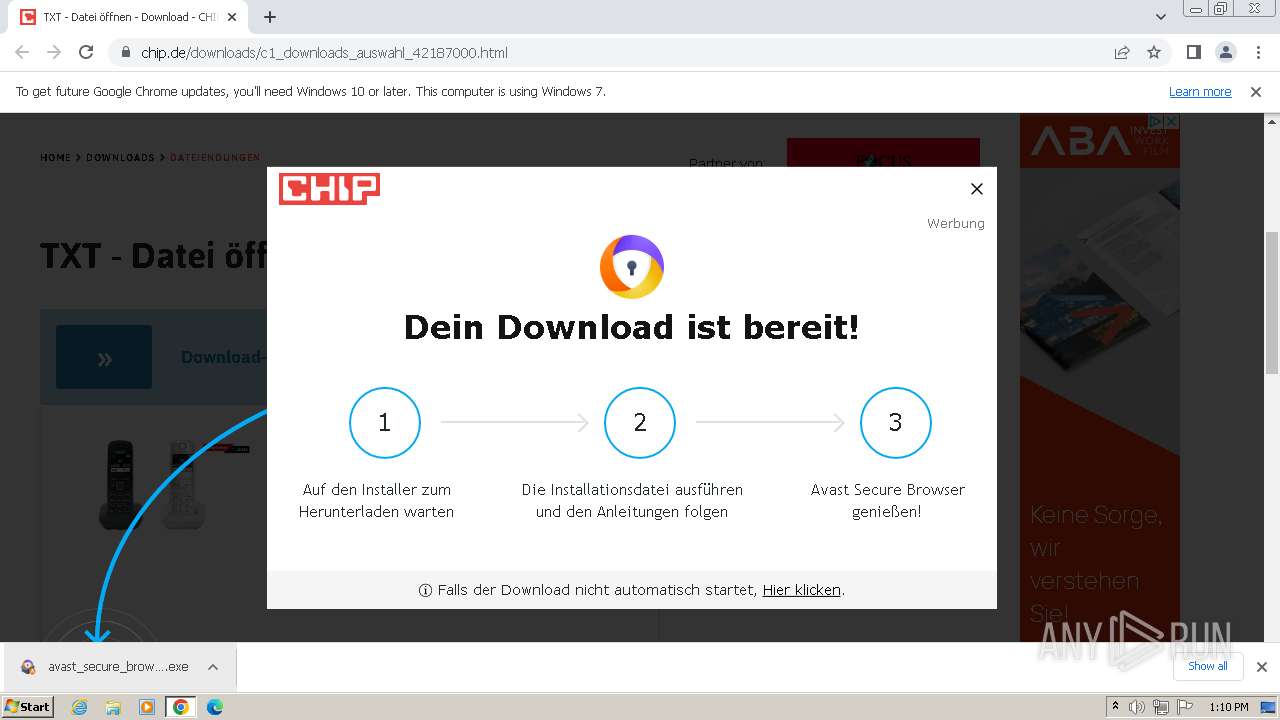Click the 'Dein Download ist bereit!' heading
Viewport: 1280px width, 720px height.
[x=632, y=327]
